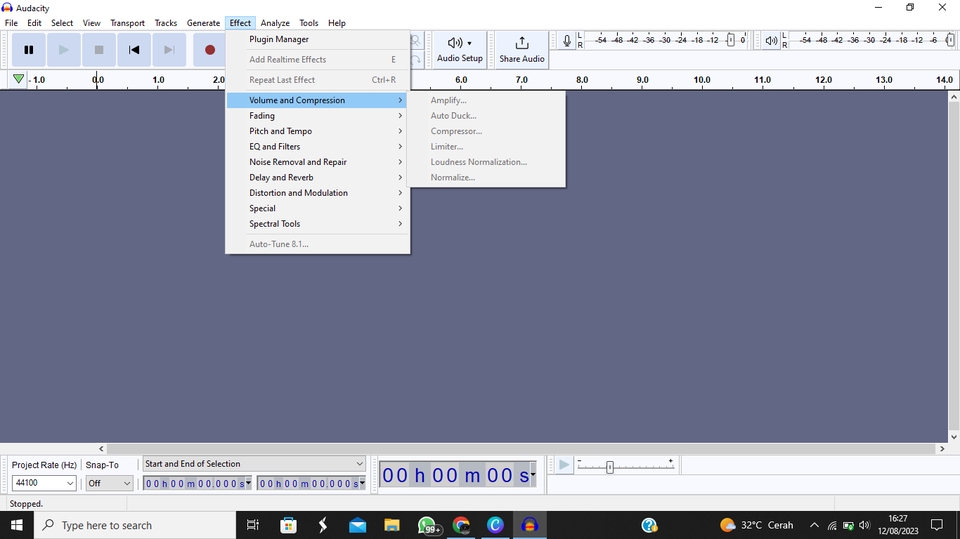960x539 pixels.
Task: Expand the Delay and Reverb submenu
Action: click(x=318, y=178)
